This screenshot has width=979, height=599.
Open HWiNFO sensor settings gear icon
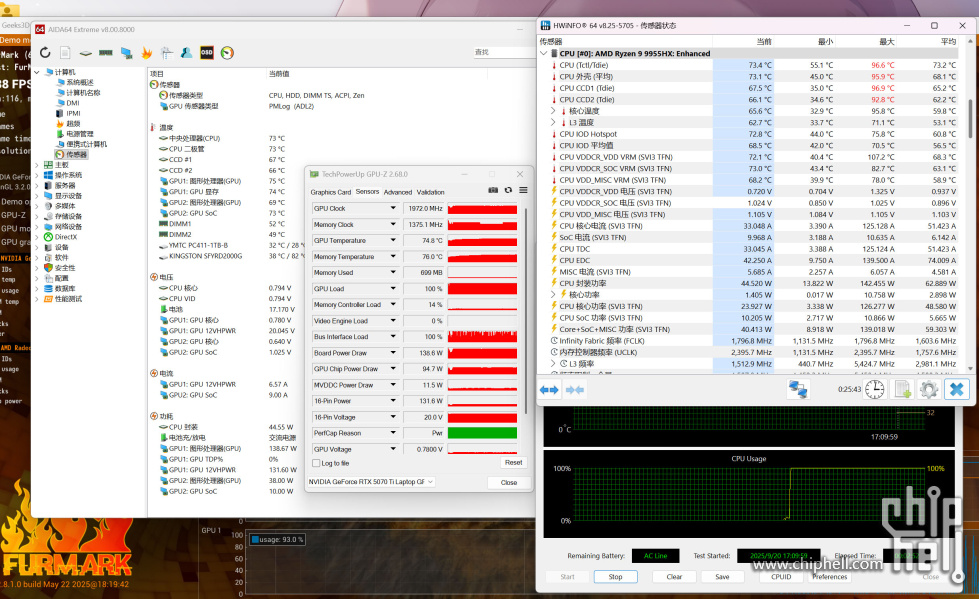[x=929, y=389]
